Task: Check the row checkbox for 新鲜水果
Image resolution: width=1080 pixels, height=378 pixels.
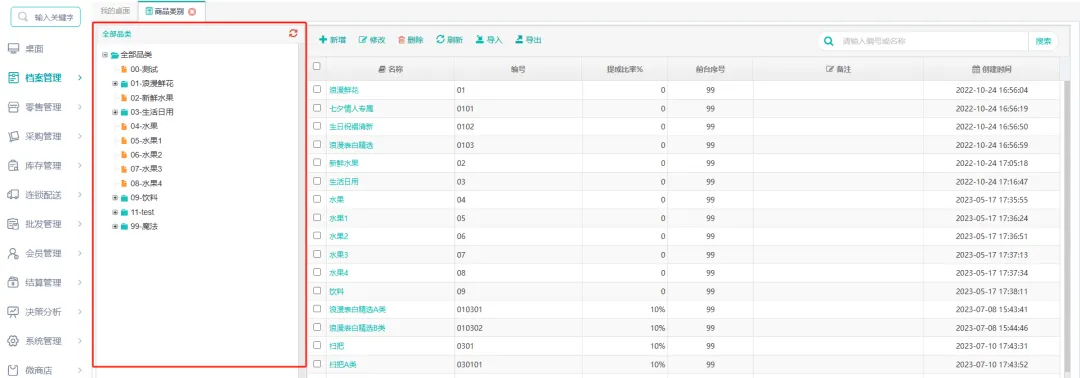Action: (317, 162)
